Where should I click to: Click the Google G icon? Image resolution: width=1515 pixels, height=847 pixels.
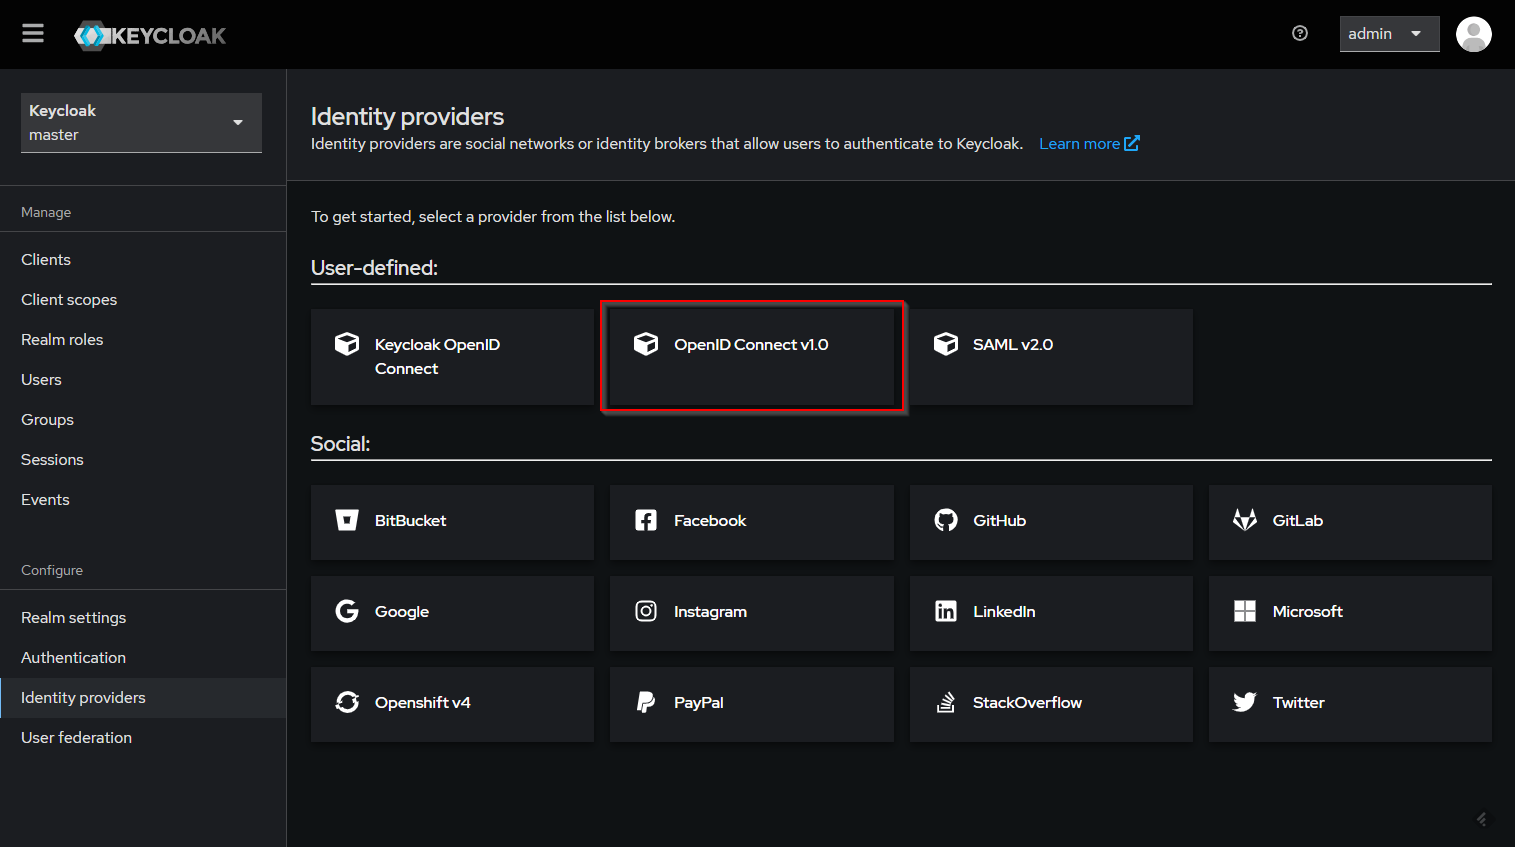click(x=347, y=611)
